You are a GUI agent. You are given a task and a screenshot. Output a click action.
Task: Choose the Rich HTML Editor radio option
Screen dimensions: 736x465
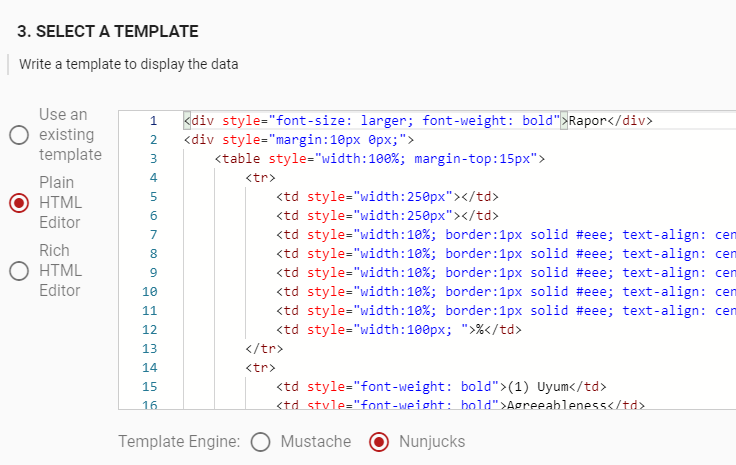coord(19,271)
